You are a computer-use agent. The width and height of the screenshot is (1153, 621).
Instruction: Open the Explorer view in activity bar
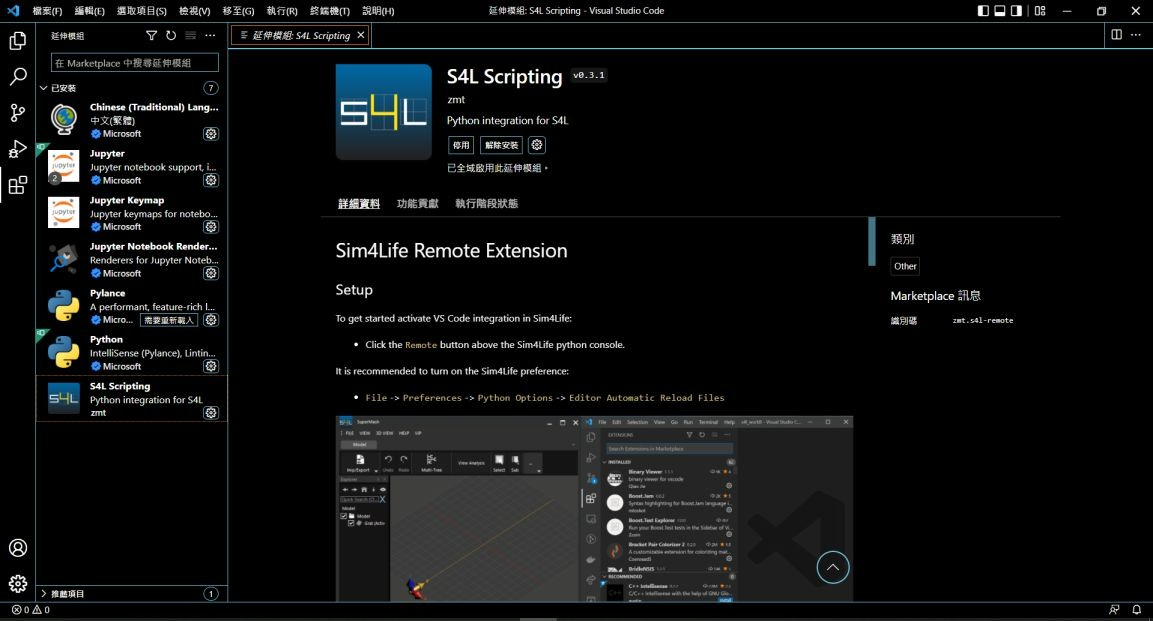tap(18, 41)
